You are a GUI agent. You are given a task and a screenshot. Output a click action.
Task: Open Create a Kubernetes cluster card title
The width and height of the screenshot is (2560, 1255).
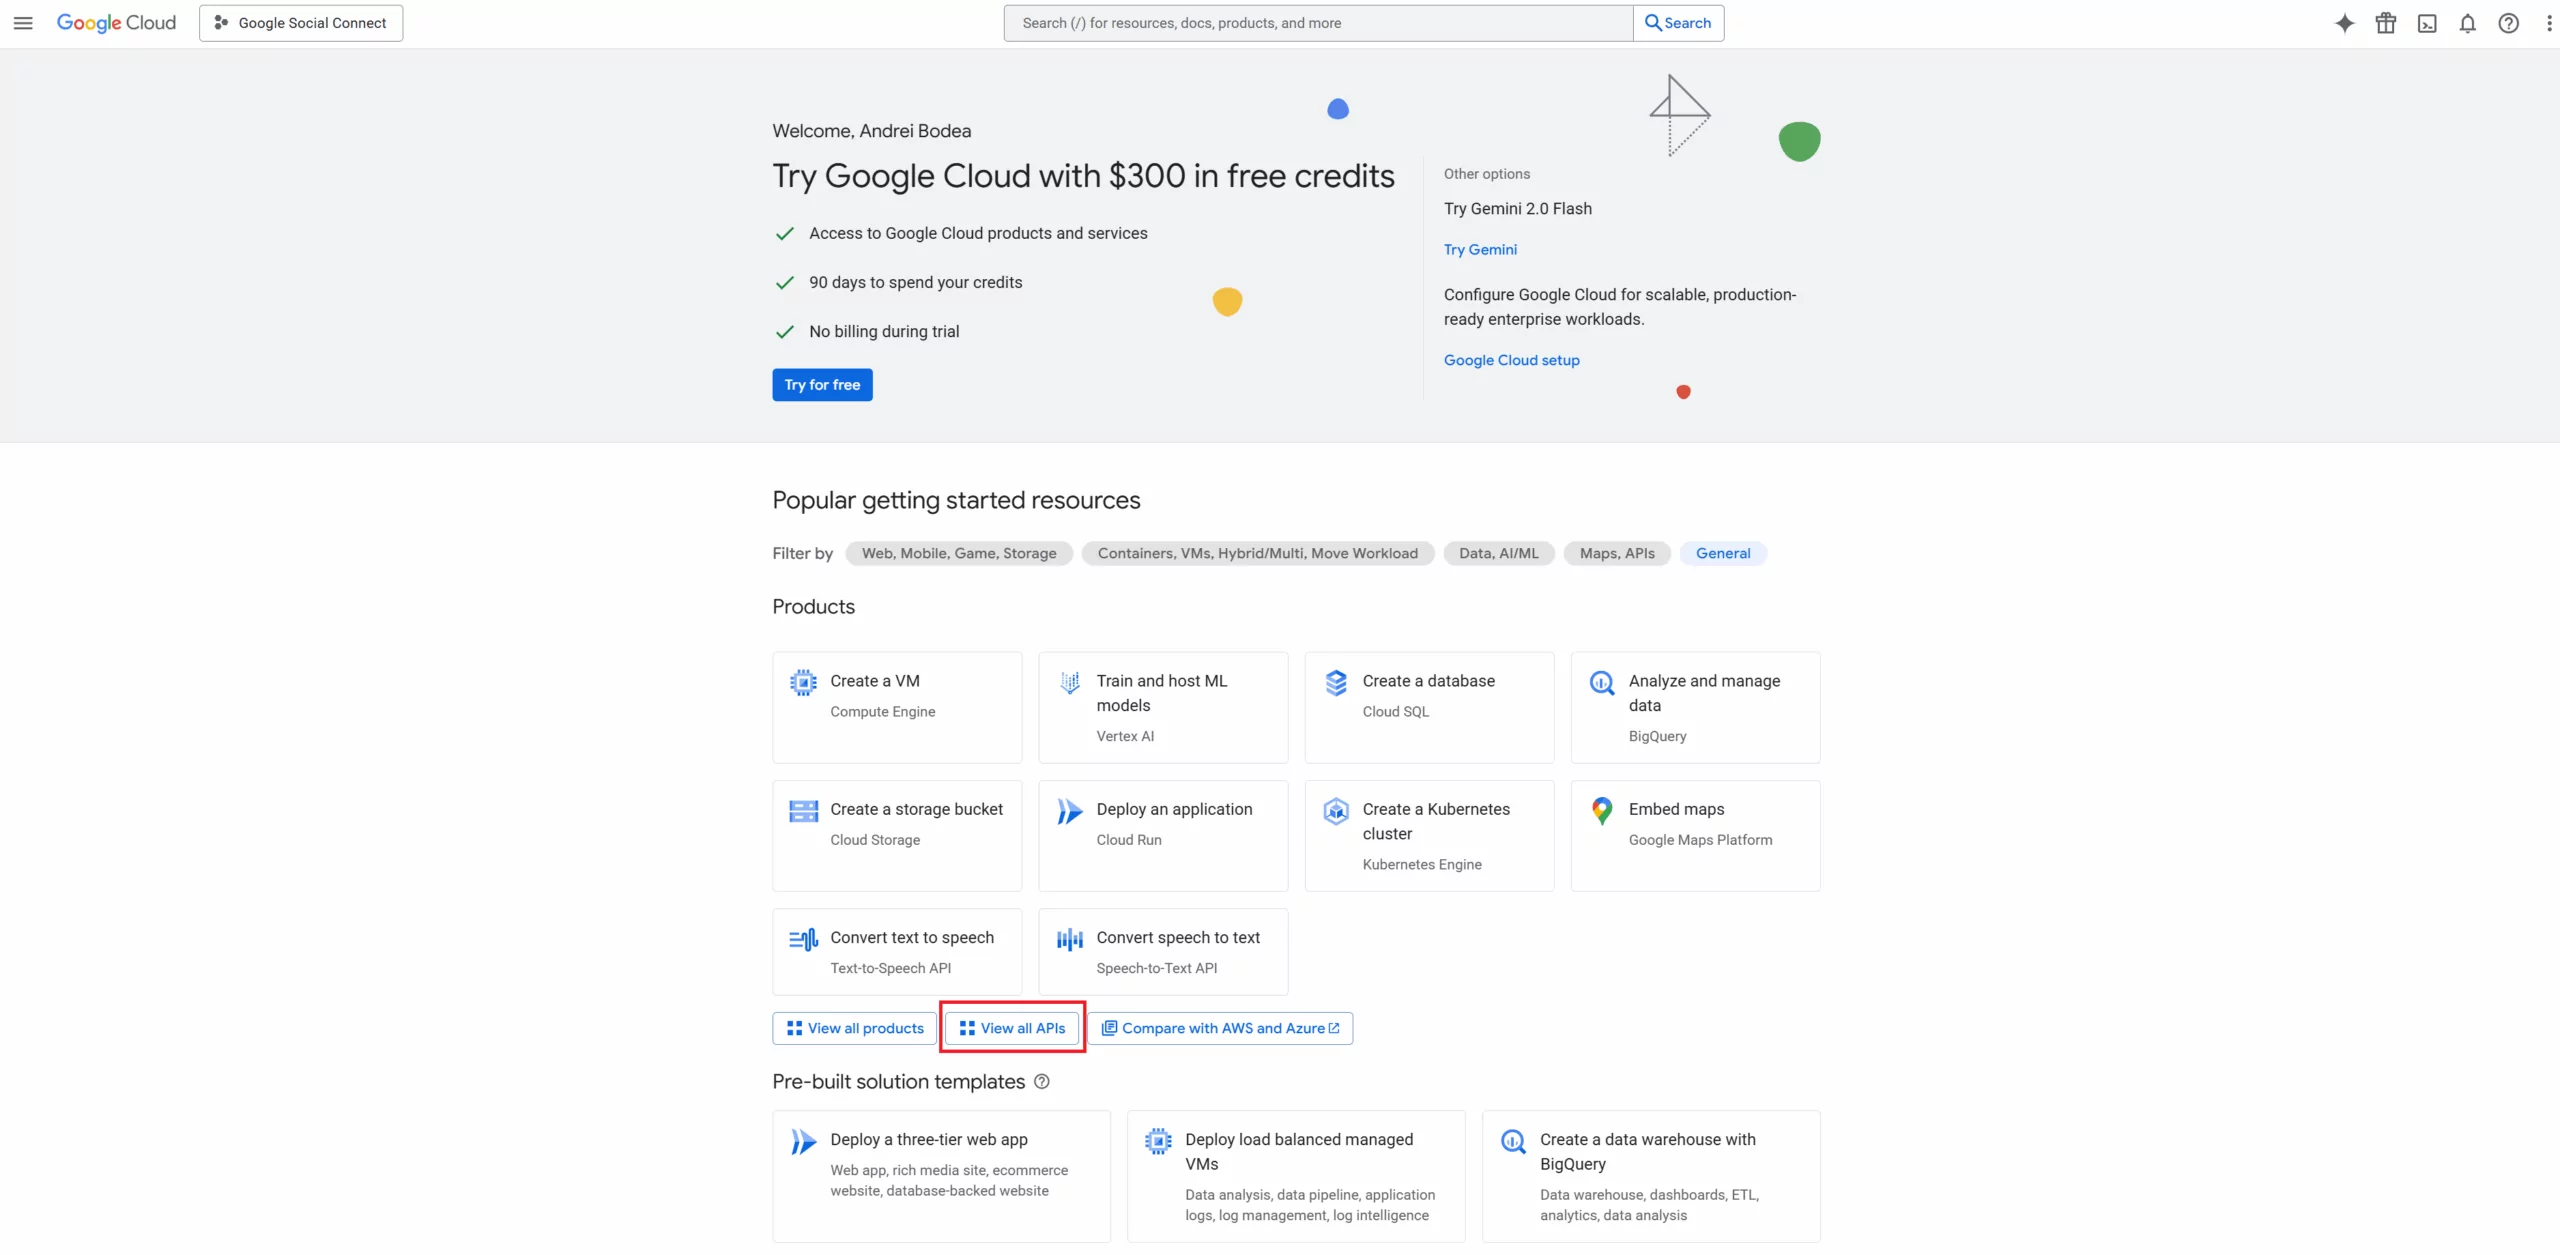coord(1436,821)
